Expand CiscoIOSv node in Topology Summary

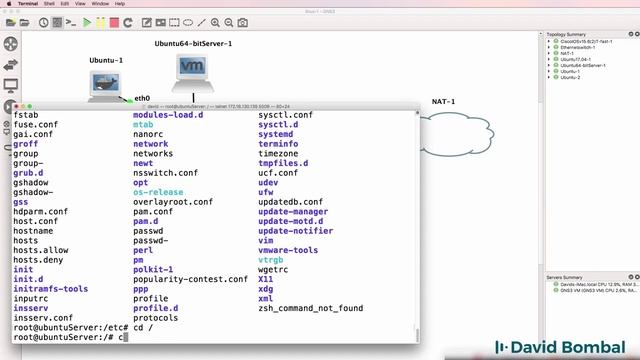pos(549,41)
